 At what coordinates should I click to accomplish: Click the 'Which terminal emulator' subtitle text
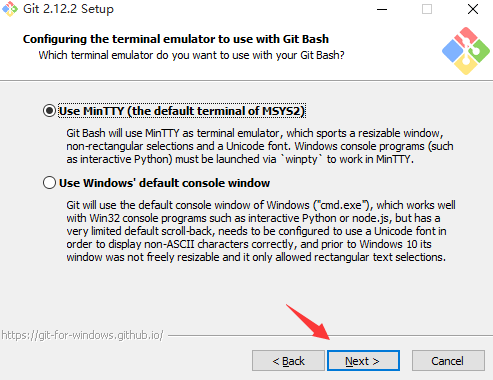[191, 55]
